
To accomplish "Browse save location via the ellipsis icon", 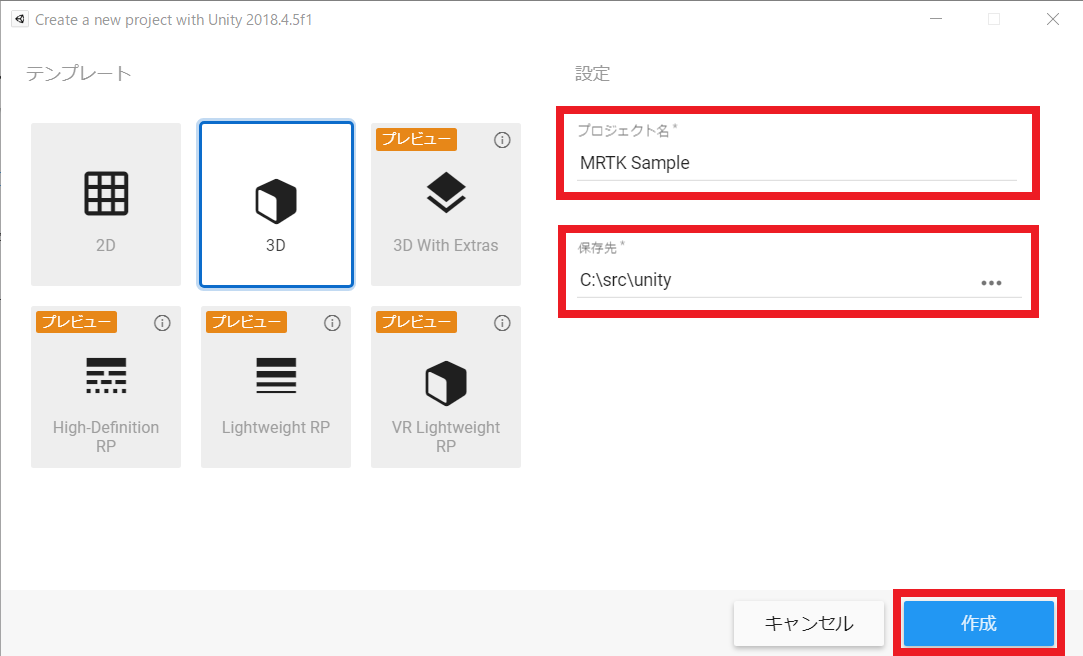I will coord(991,283).
